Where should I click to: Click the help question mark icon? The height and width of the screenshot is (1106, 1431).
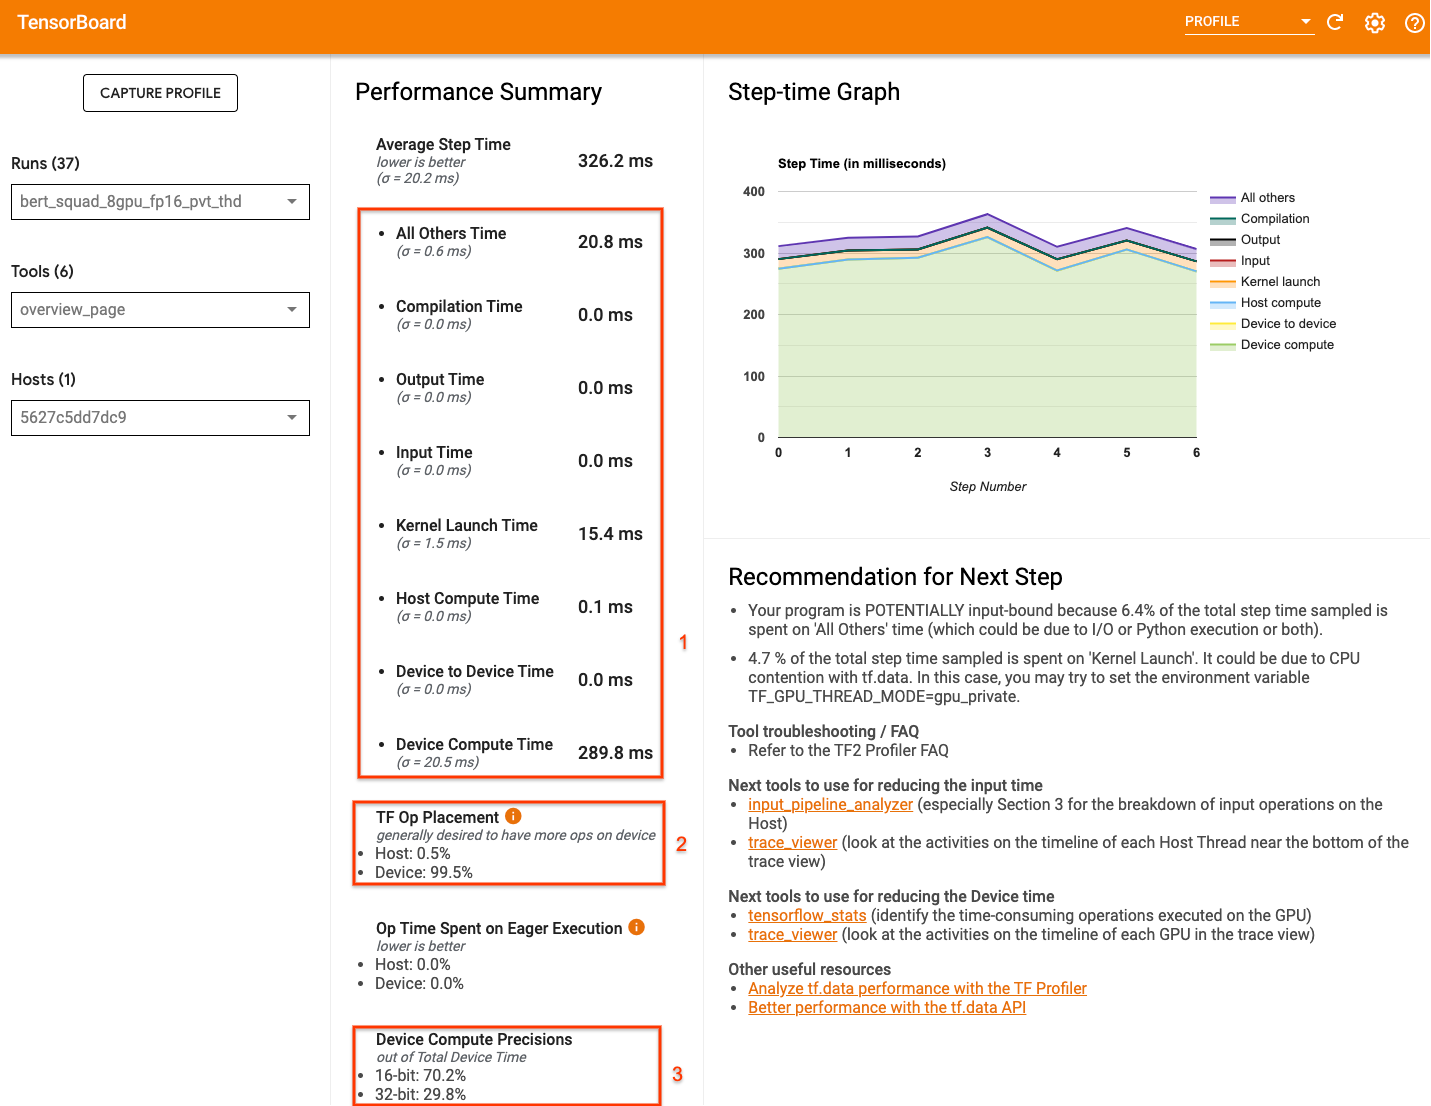(x=1414, y=22)
